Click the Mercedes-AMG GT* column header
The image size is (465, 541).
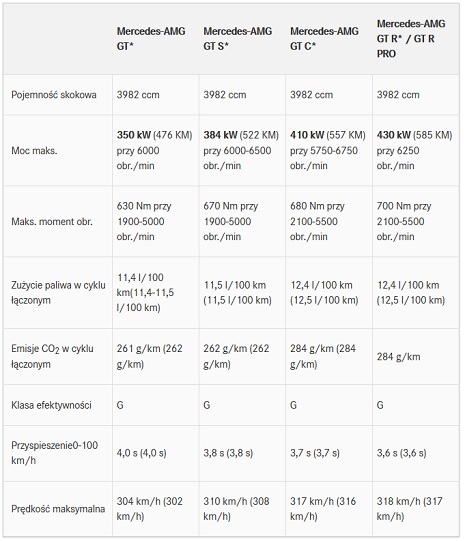click(x=151, y=38)
